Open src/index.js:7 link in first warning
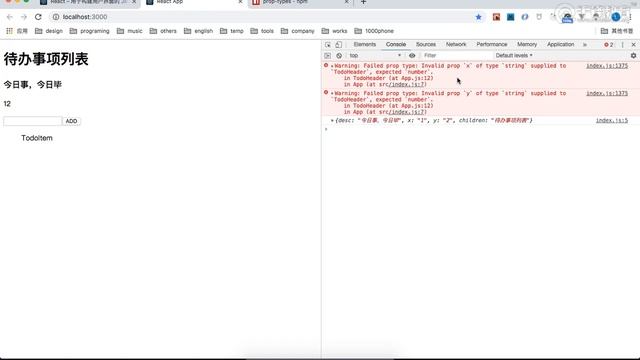The image size is (640, 360). [406, 84]
